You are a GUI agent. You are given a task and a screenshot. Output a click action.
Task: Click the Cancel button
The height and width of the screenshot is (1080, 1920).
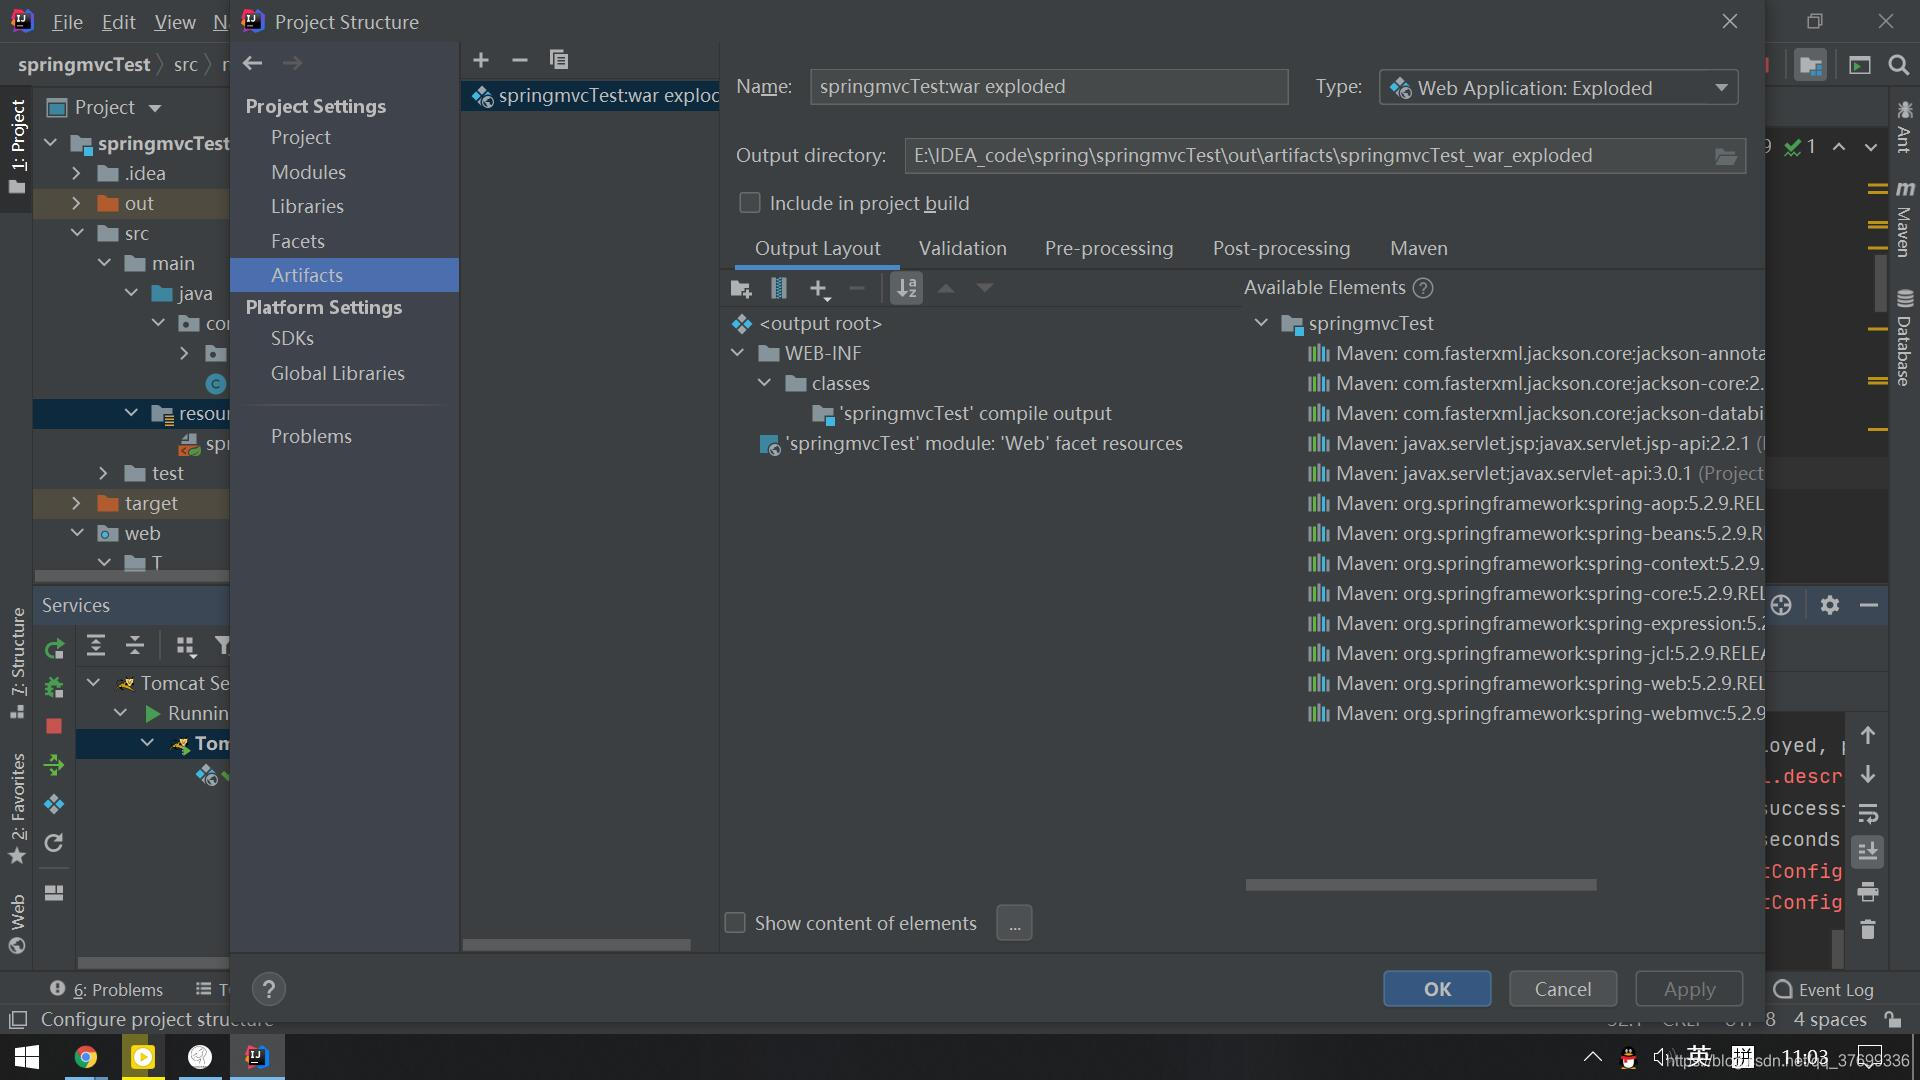point(1563,988)
